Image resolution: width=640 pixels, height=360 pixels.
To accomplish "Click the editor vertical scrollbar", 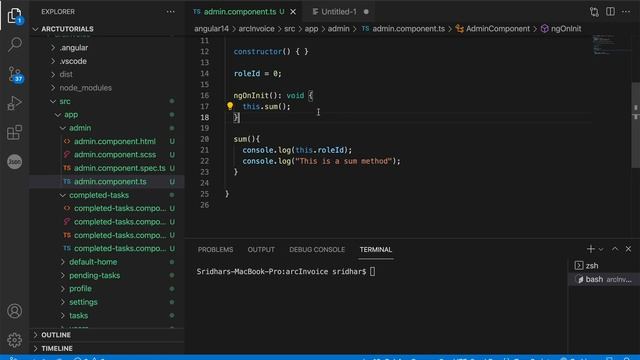I will point(636,124).
